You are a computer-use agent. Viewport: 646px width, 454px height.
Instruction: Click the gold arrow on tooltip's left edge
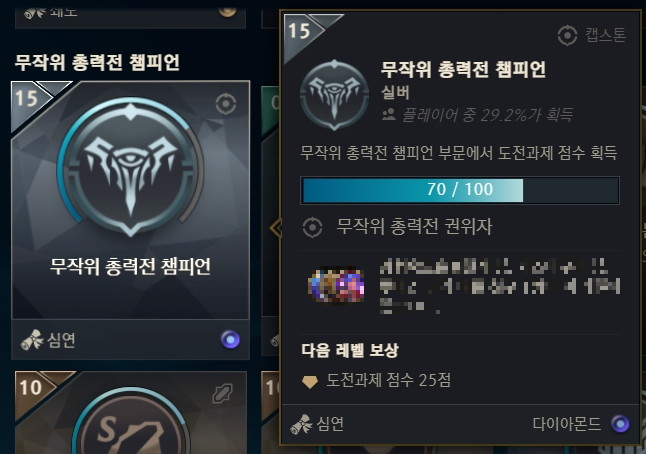pos(276,228)
